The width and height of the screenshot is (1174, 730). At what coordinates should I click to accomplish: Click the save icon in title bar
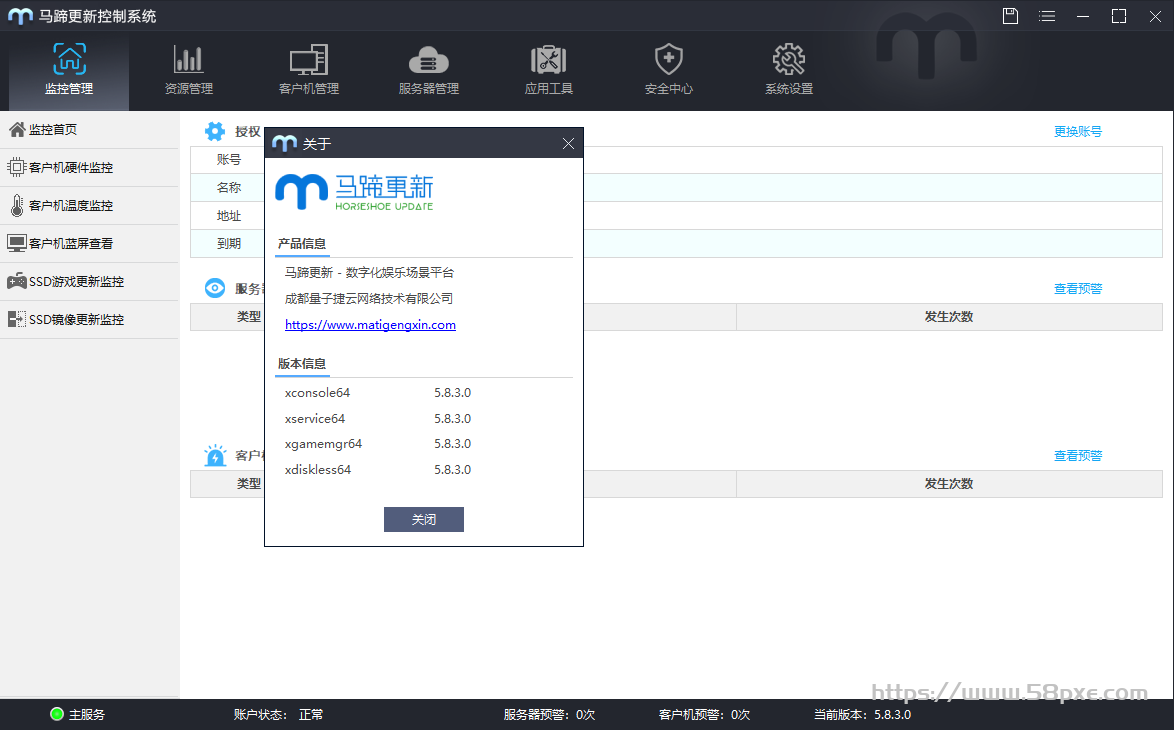pyautogui.click(x=1011, y=16)
